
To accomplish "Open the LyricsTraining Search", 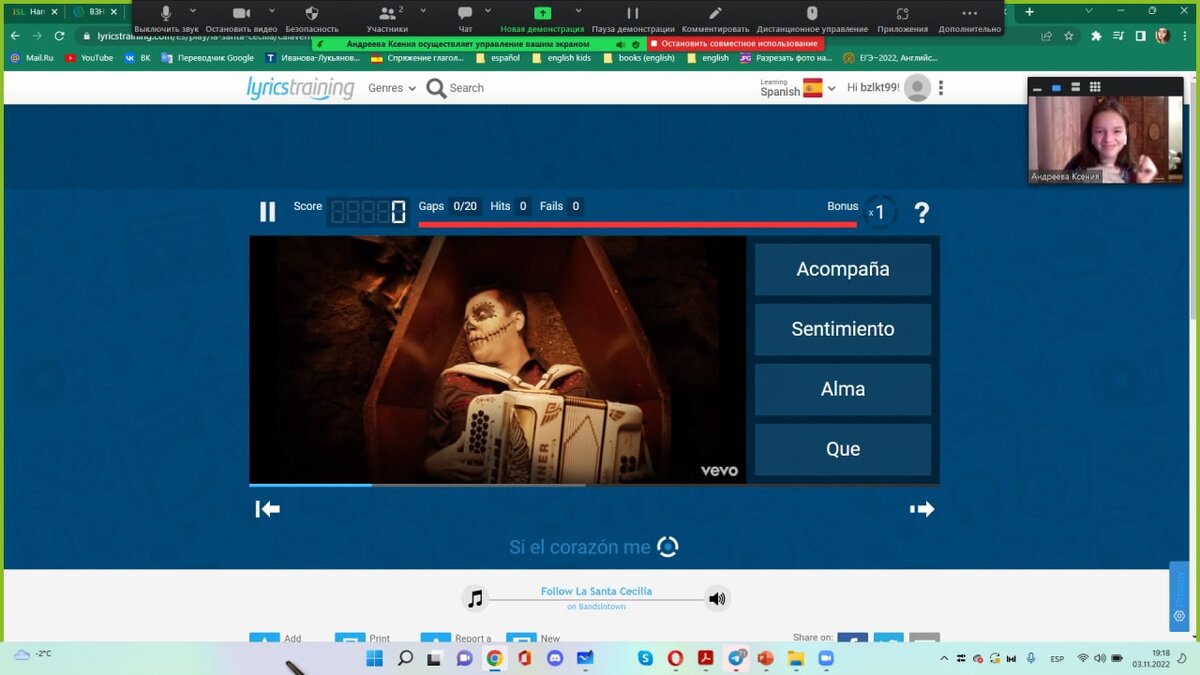I will click(x=455, y=88).
